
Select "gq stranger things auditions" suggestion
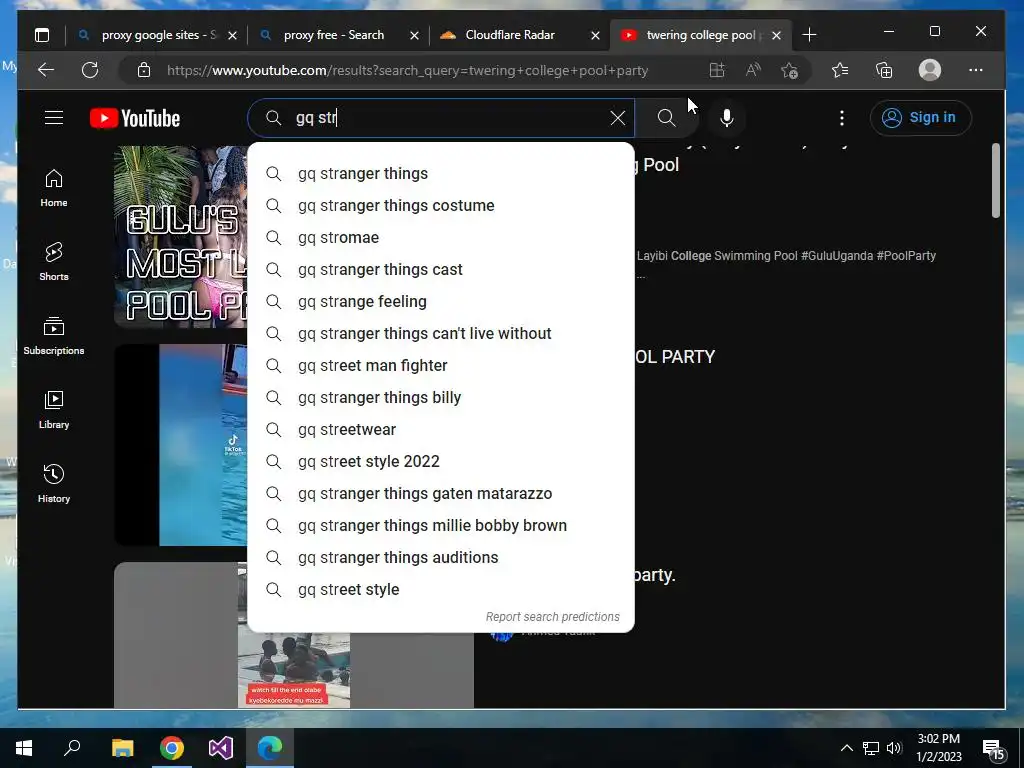441,558
